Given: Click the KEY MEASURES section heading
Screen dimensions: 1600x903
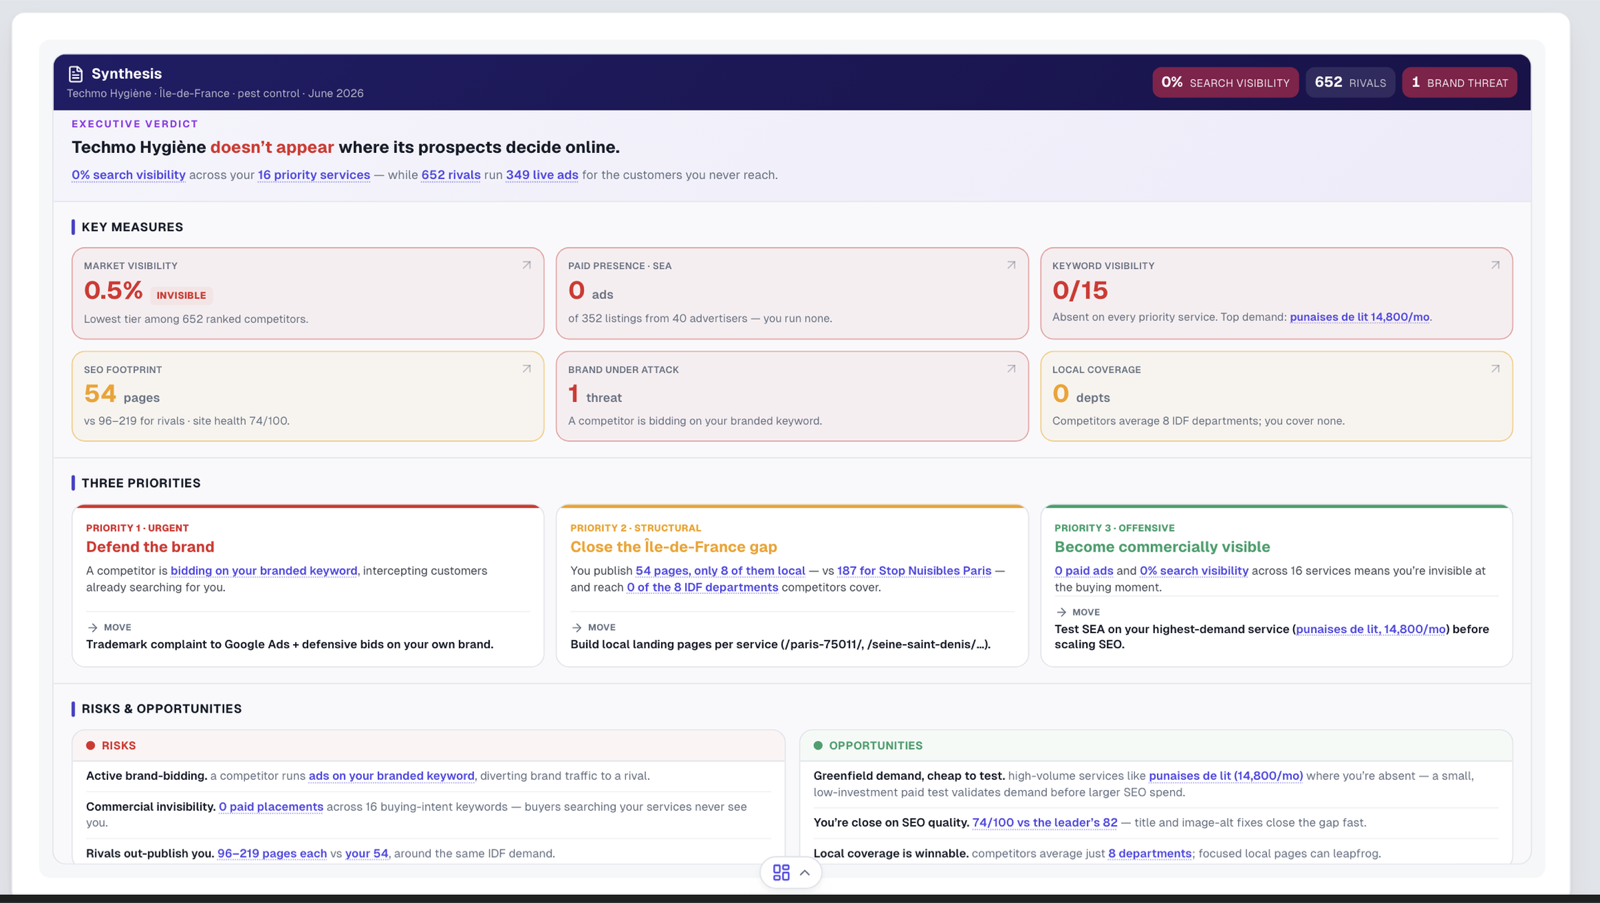Looking at the screenshot, I should [132, 227].
